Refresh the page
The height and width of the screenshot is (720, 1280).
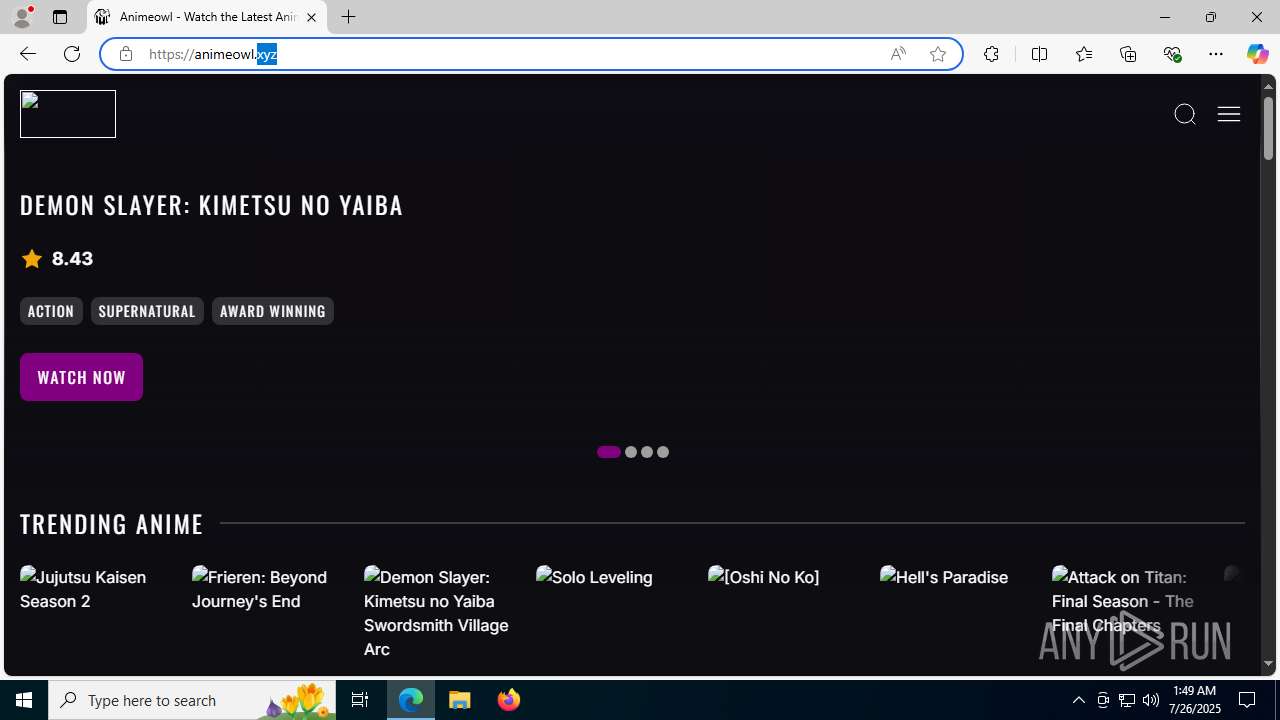pos(72,54)
